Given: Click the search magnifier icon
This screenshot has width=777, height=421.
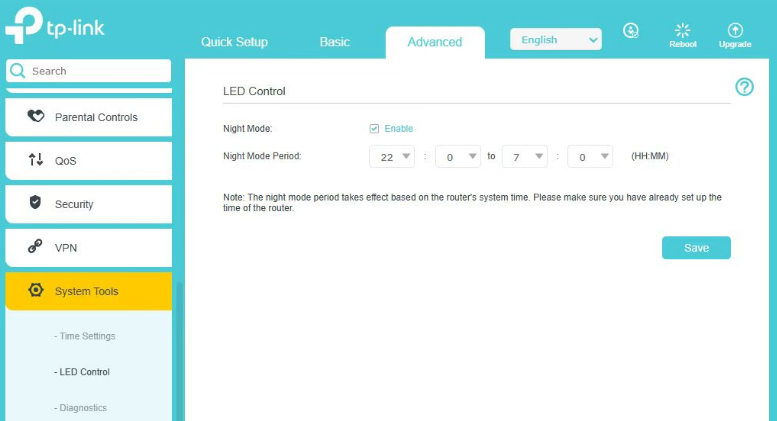Looking at the screenshot, I should pos(17,71).
